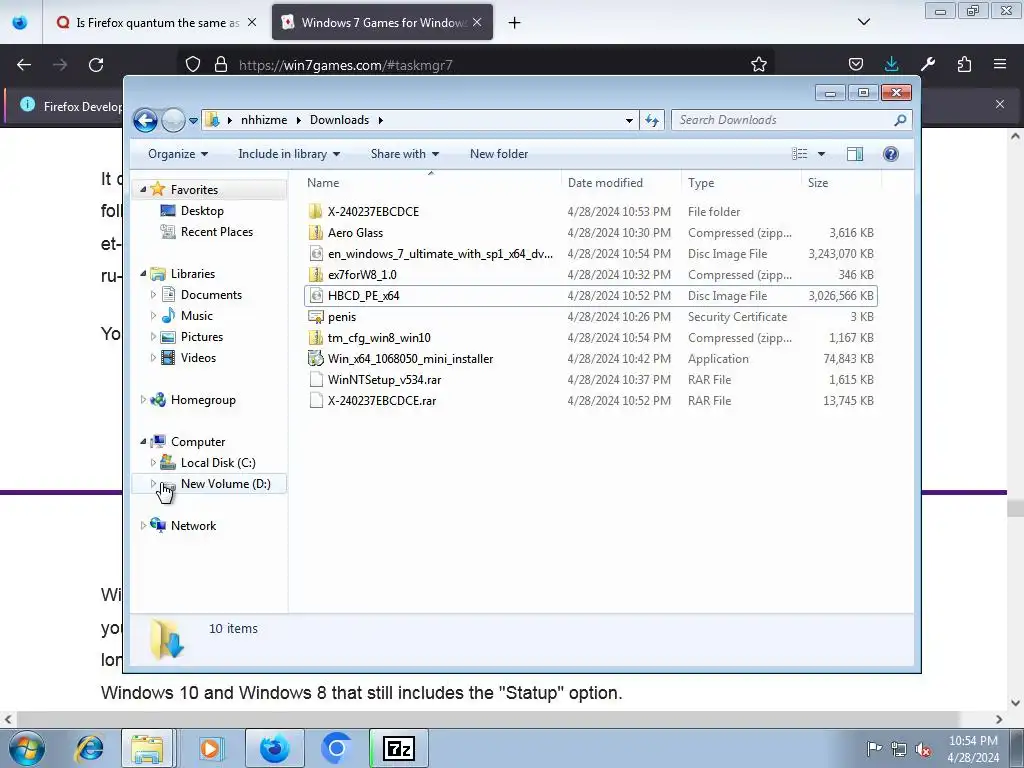Select HBCD_PE_x64 disc image icon
The width and height of the screenshot is (1024, 768).
[x=316, y=296]
